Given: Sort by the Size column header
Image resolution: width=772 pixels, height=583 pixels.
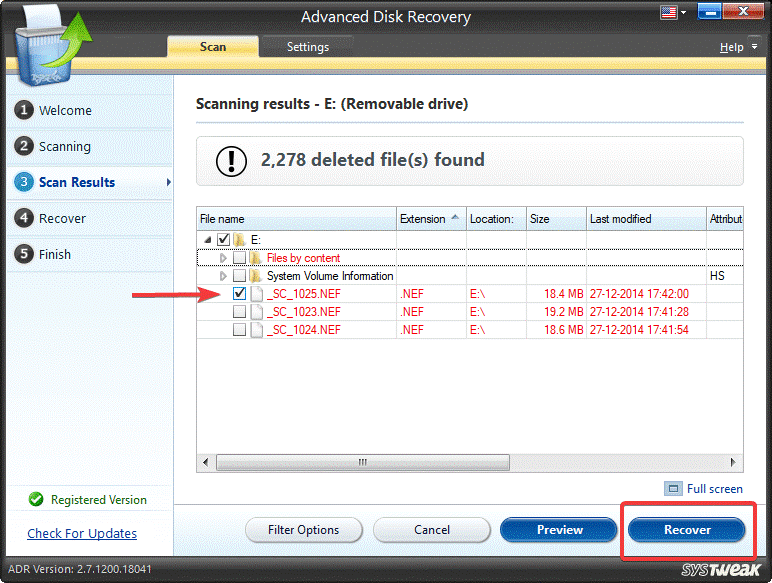Looking at the screenshot, I should [556, 219].
